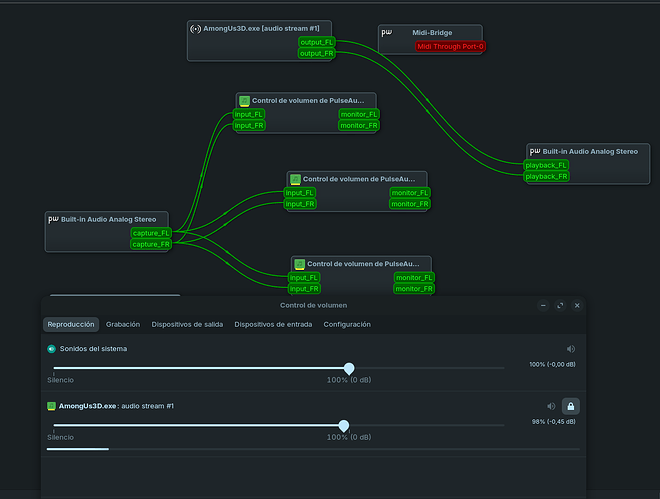
Task: Select the output_FL port
Action: tap(317, 42)
